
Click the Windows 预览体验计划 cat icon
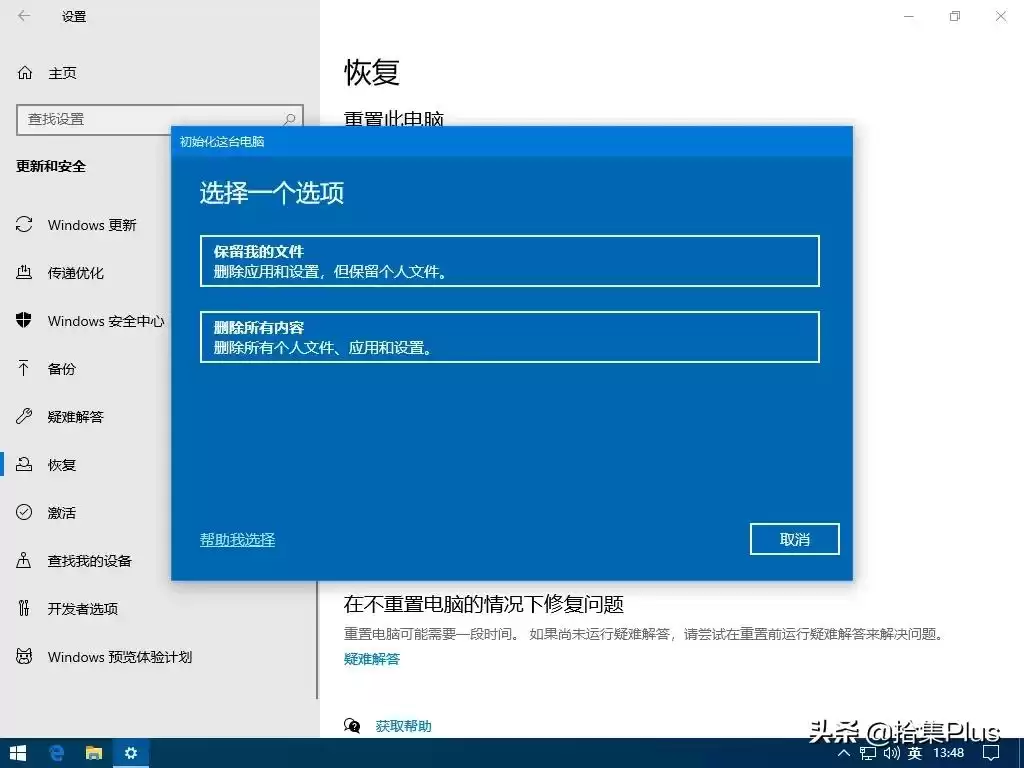click(x=24, y=656)
